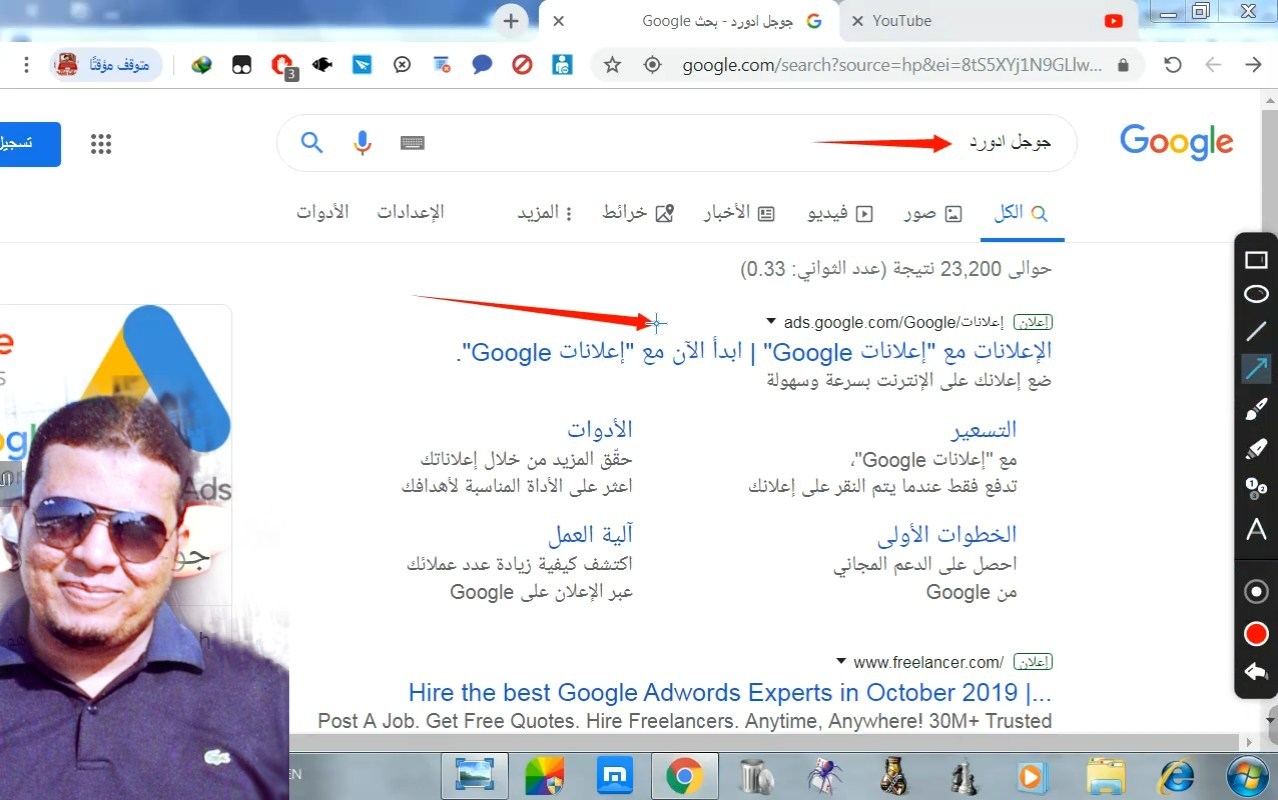
Task: Select the rectangle drawing tool
Action: click(x=1256, y=260)
